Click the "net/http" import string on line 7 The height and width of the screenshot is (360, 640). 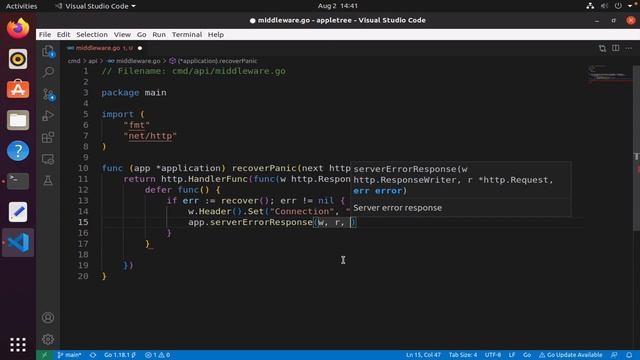tap(150, 136)
